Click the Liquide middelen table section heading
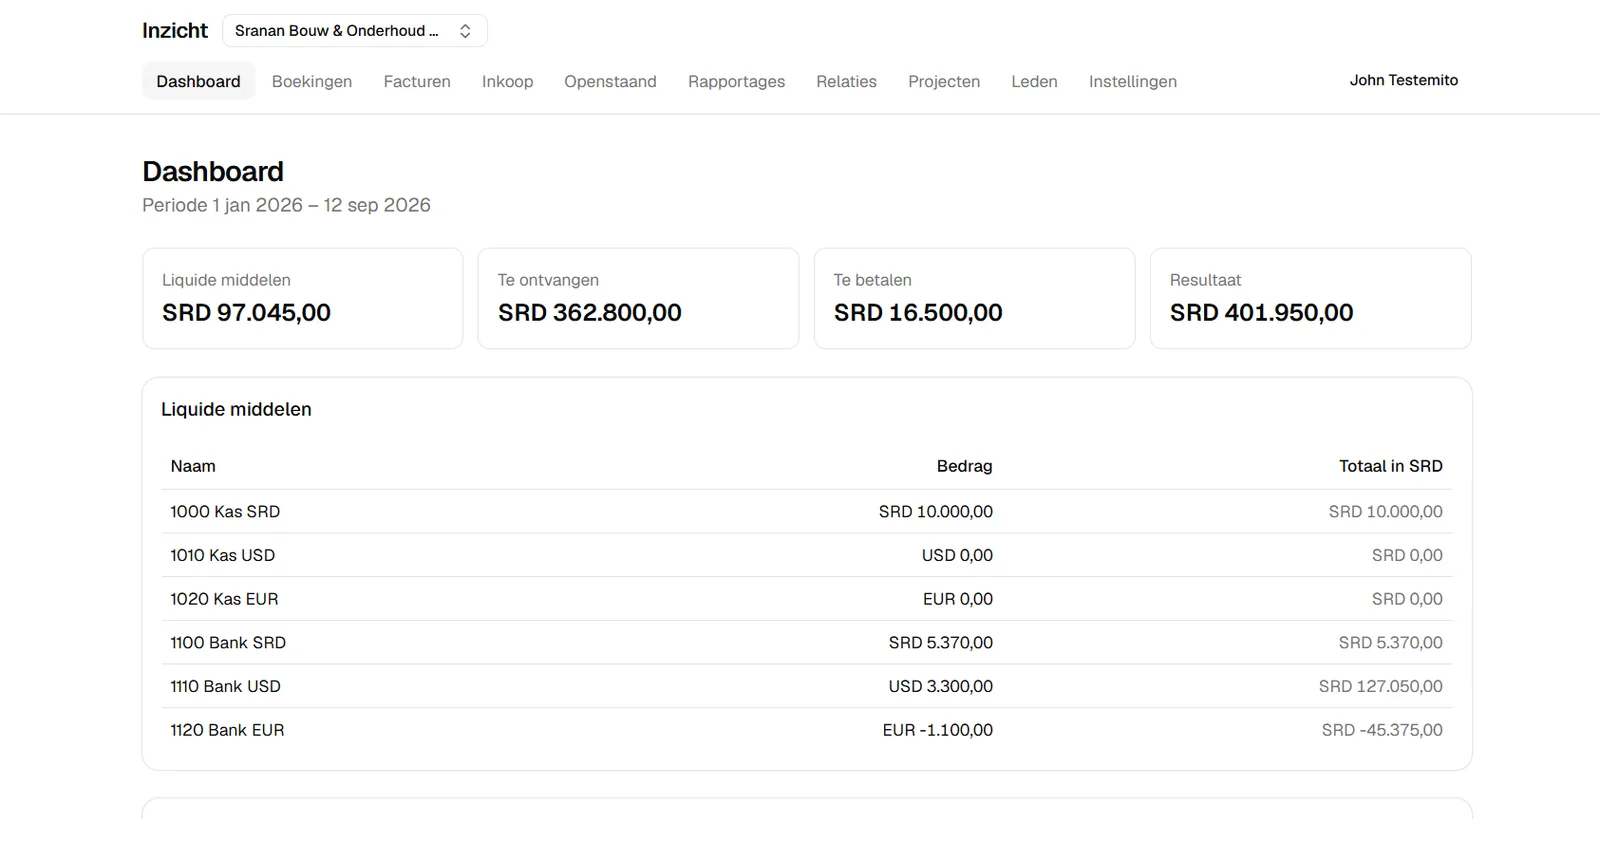This screenshot has width=1600, height=850. pyautogui.click(x=236, y=409)
